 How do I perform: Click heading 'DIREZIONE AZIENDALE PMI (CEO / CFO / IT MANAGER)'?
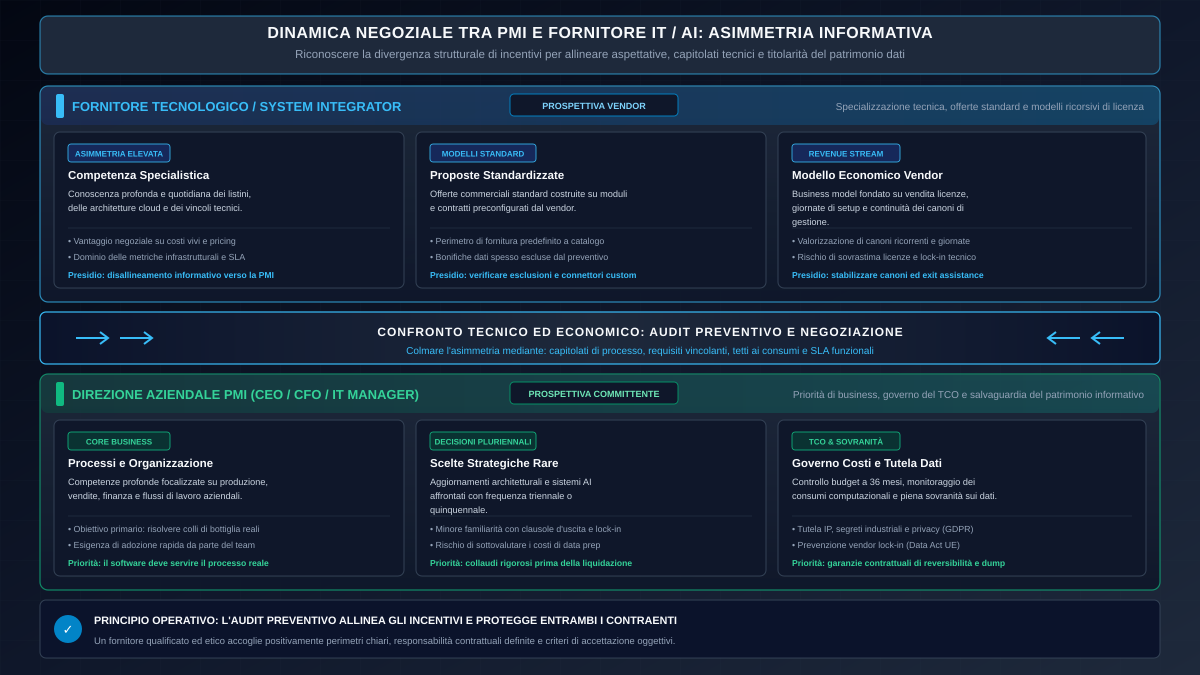tap(245, 394)
